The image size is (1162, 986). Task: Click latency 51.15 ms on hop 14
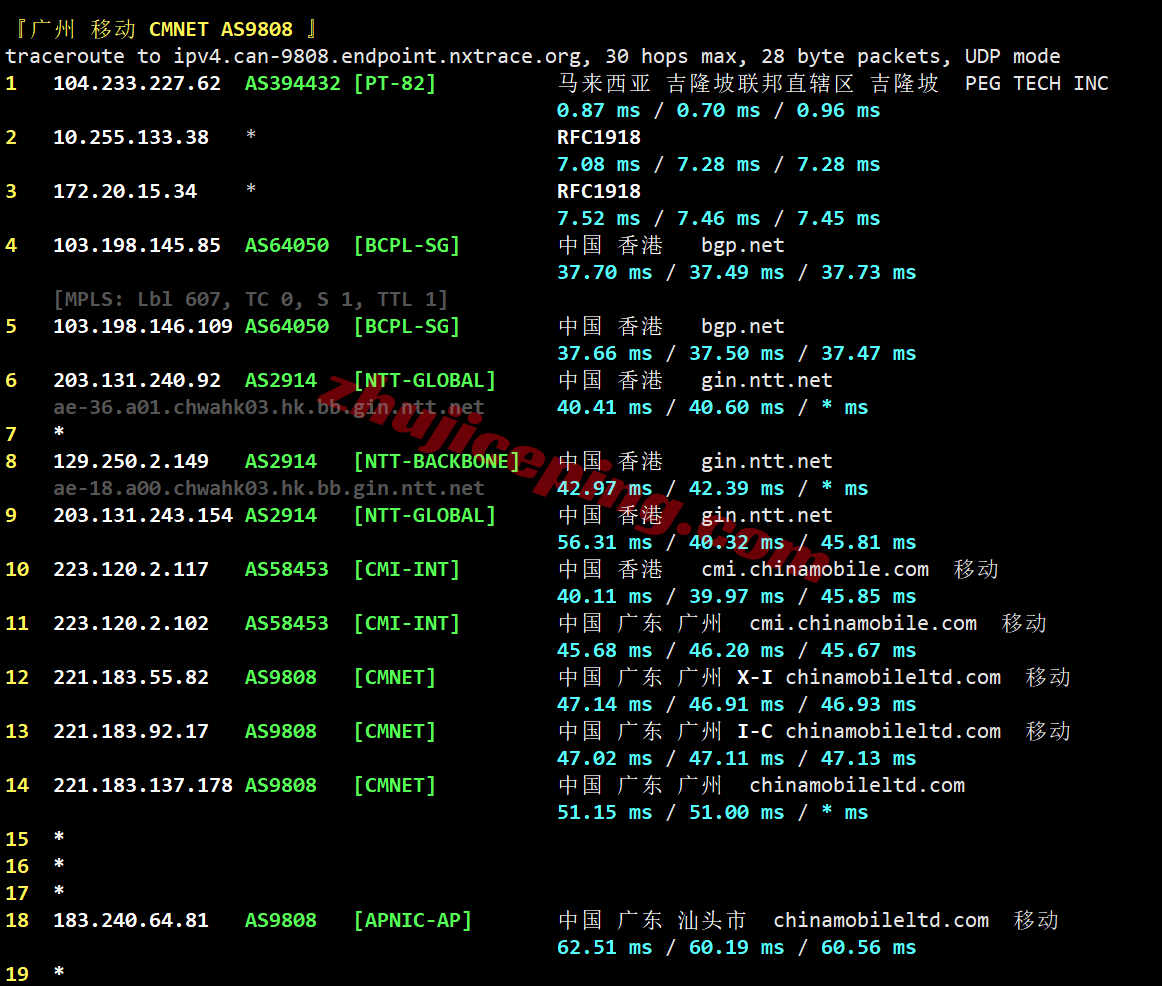click(604, 813)
